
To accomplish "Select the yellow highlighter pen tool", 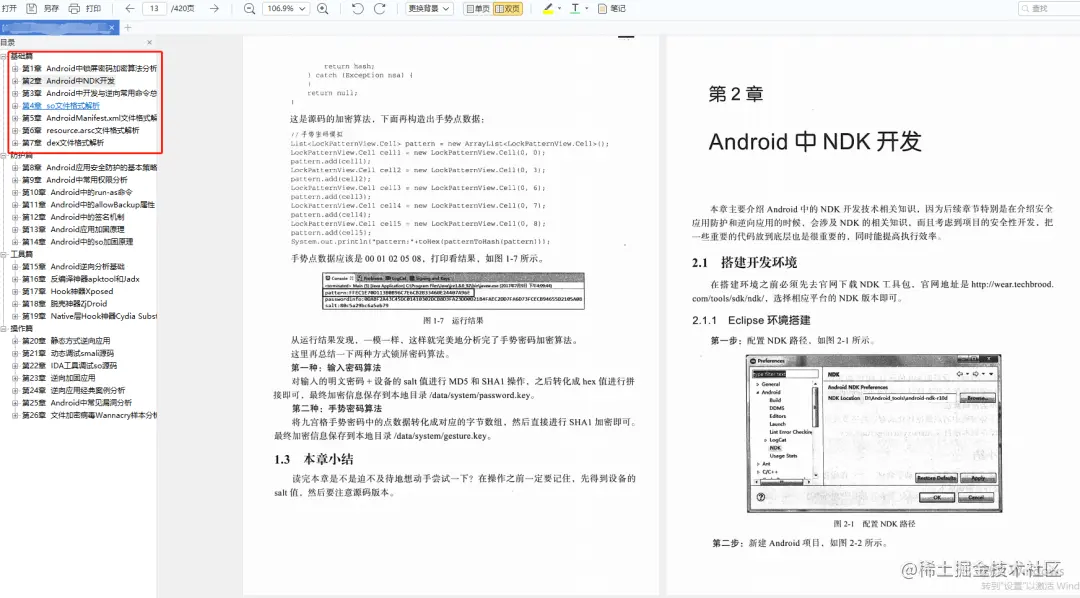I will pyautogui.click(x=548, y=8).
